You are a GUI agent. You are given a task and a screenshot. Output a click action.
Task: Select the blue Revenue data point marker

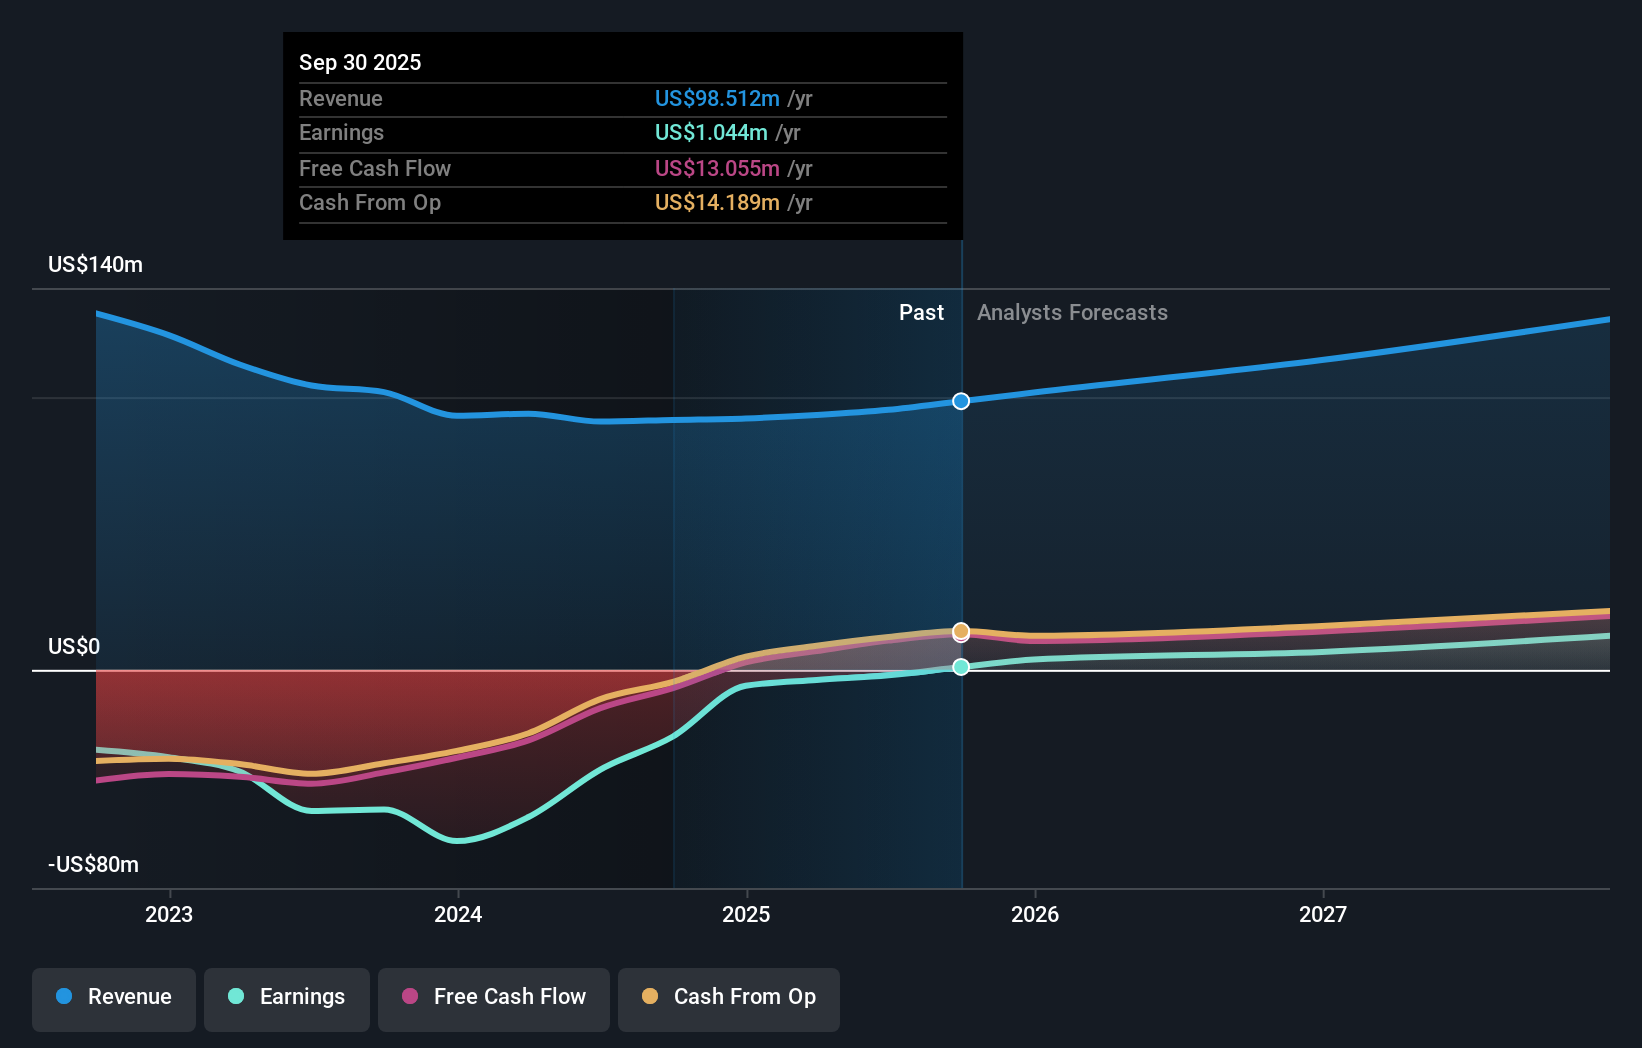pyautogui.click(x=961, y=401)
